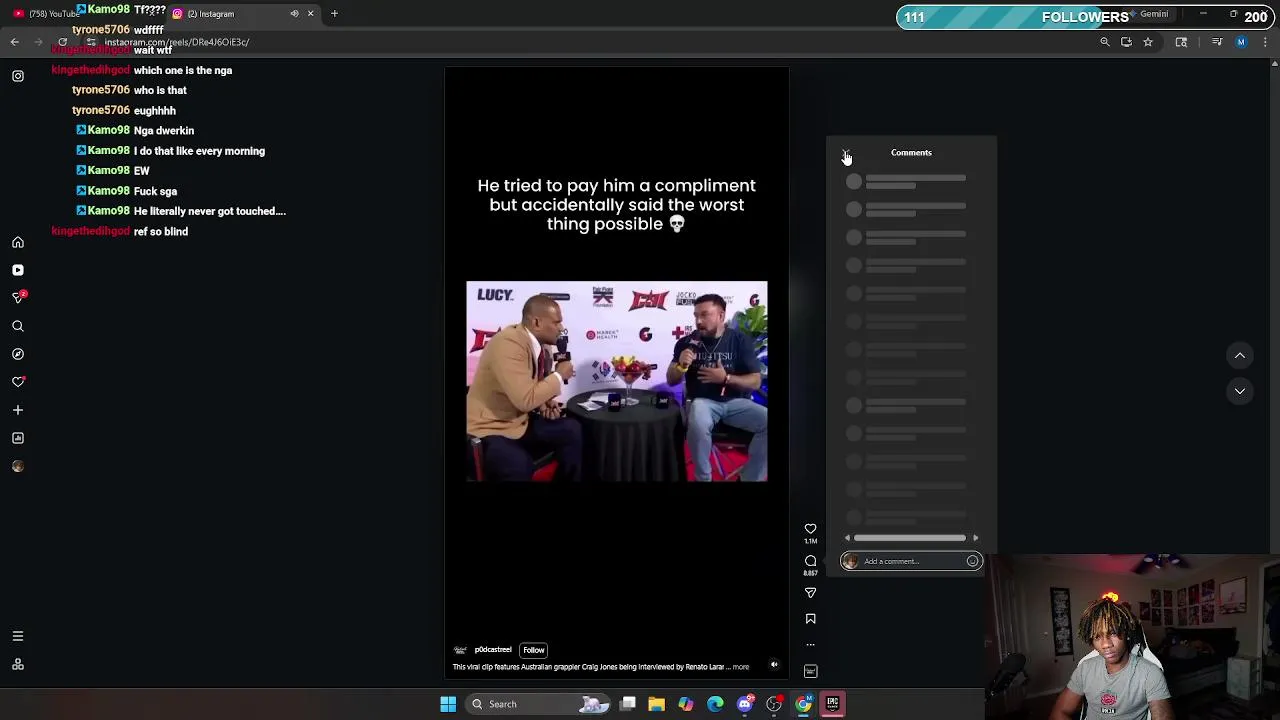Click the comments horizontal scrollbar

pos(910,538)
